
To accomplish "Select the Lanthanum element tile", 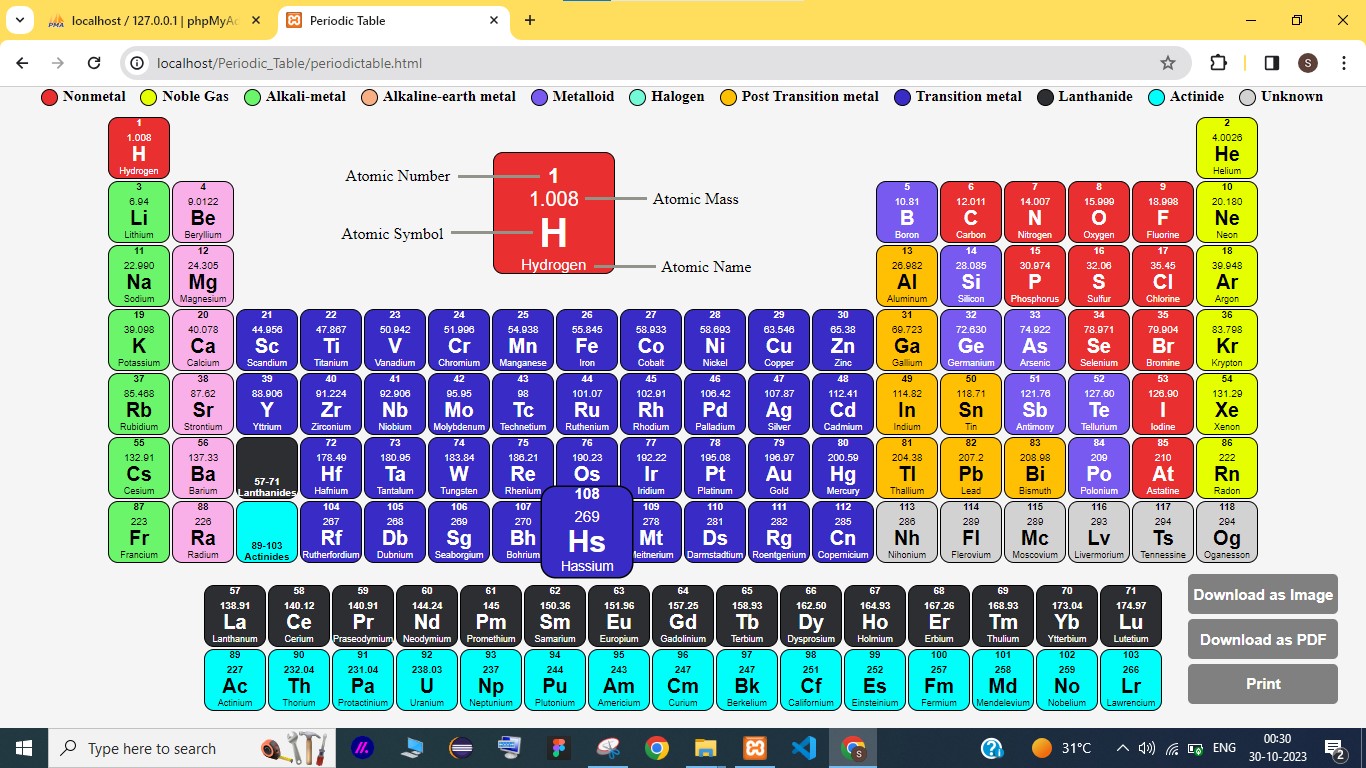I will (x=235, y=616).
